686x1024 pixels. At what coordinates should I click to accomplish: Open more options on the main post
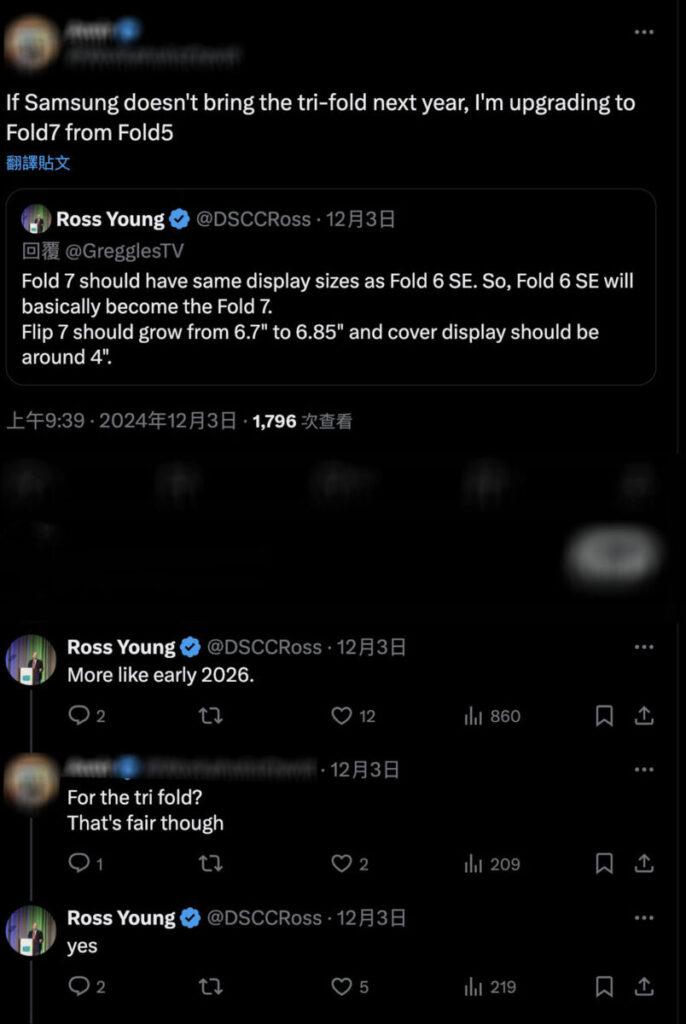(x=645, y=31)
